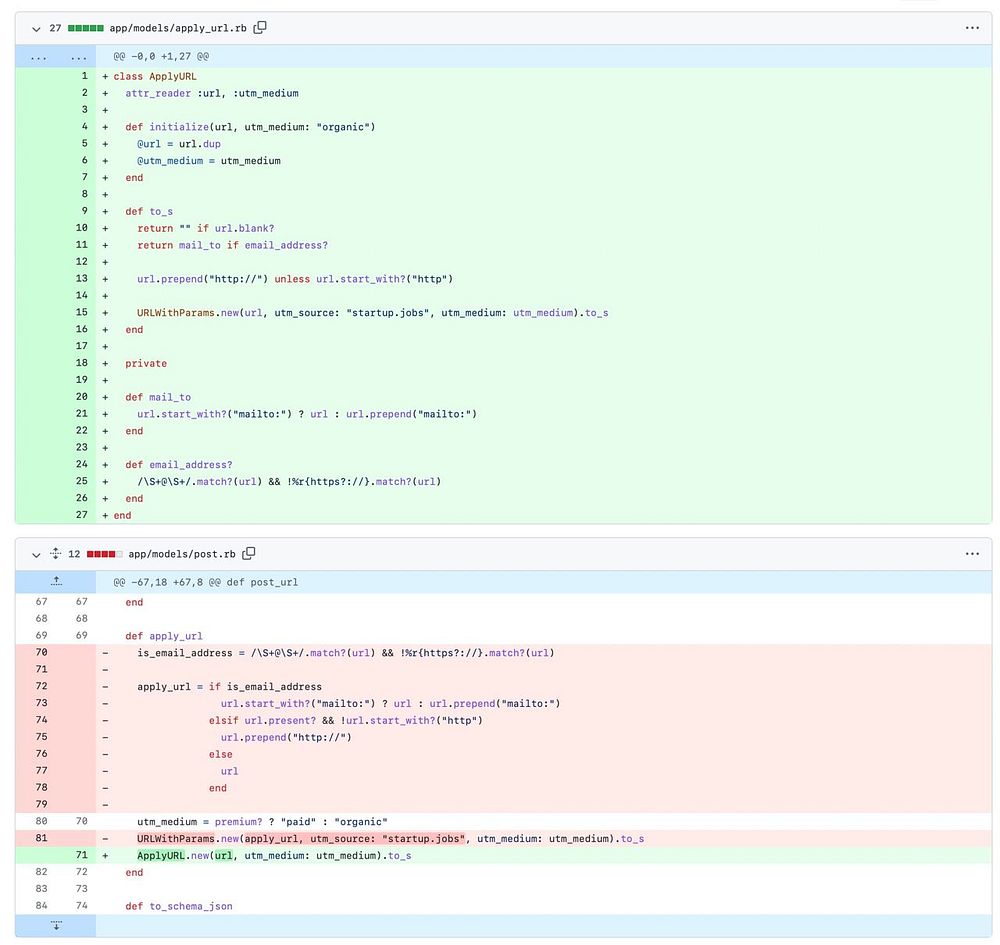Click the 27 changes count for apply_url.rb
The image size is (1000, 945).
pos(55,28)
